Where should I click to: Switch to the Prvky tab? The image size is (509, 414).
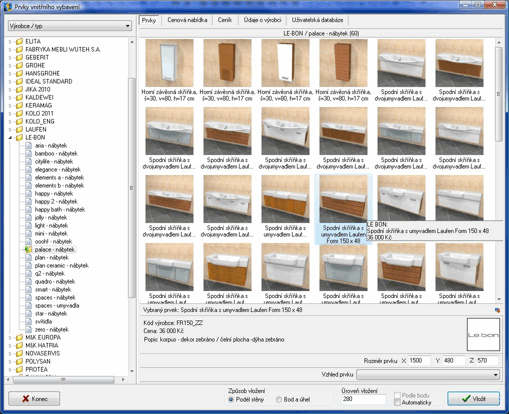point(149,20)
